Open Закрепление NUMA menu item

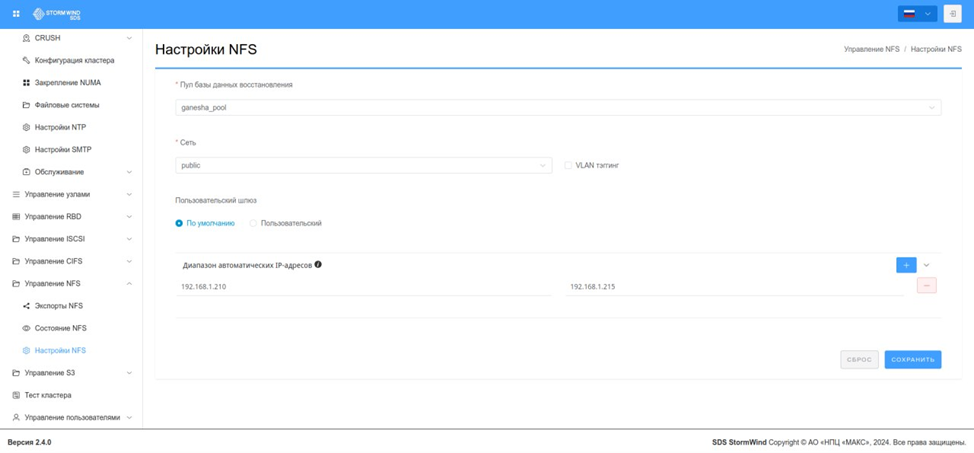pos(68,83)
